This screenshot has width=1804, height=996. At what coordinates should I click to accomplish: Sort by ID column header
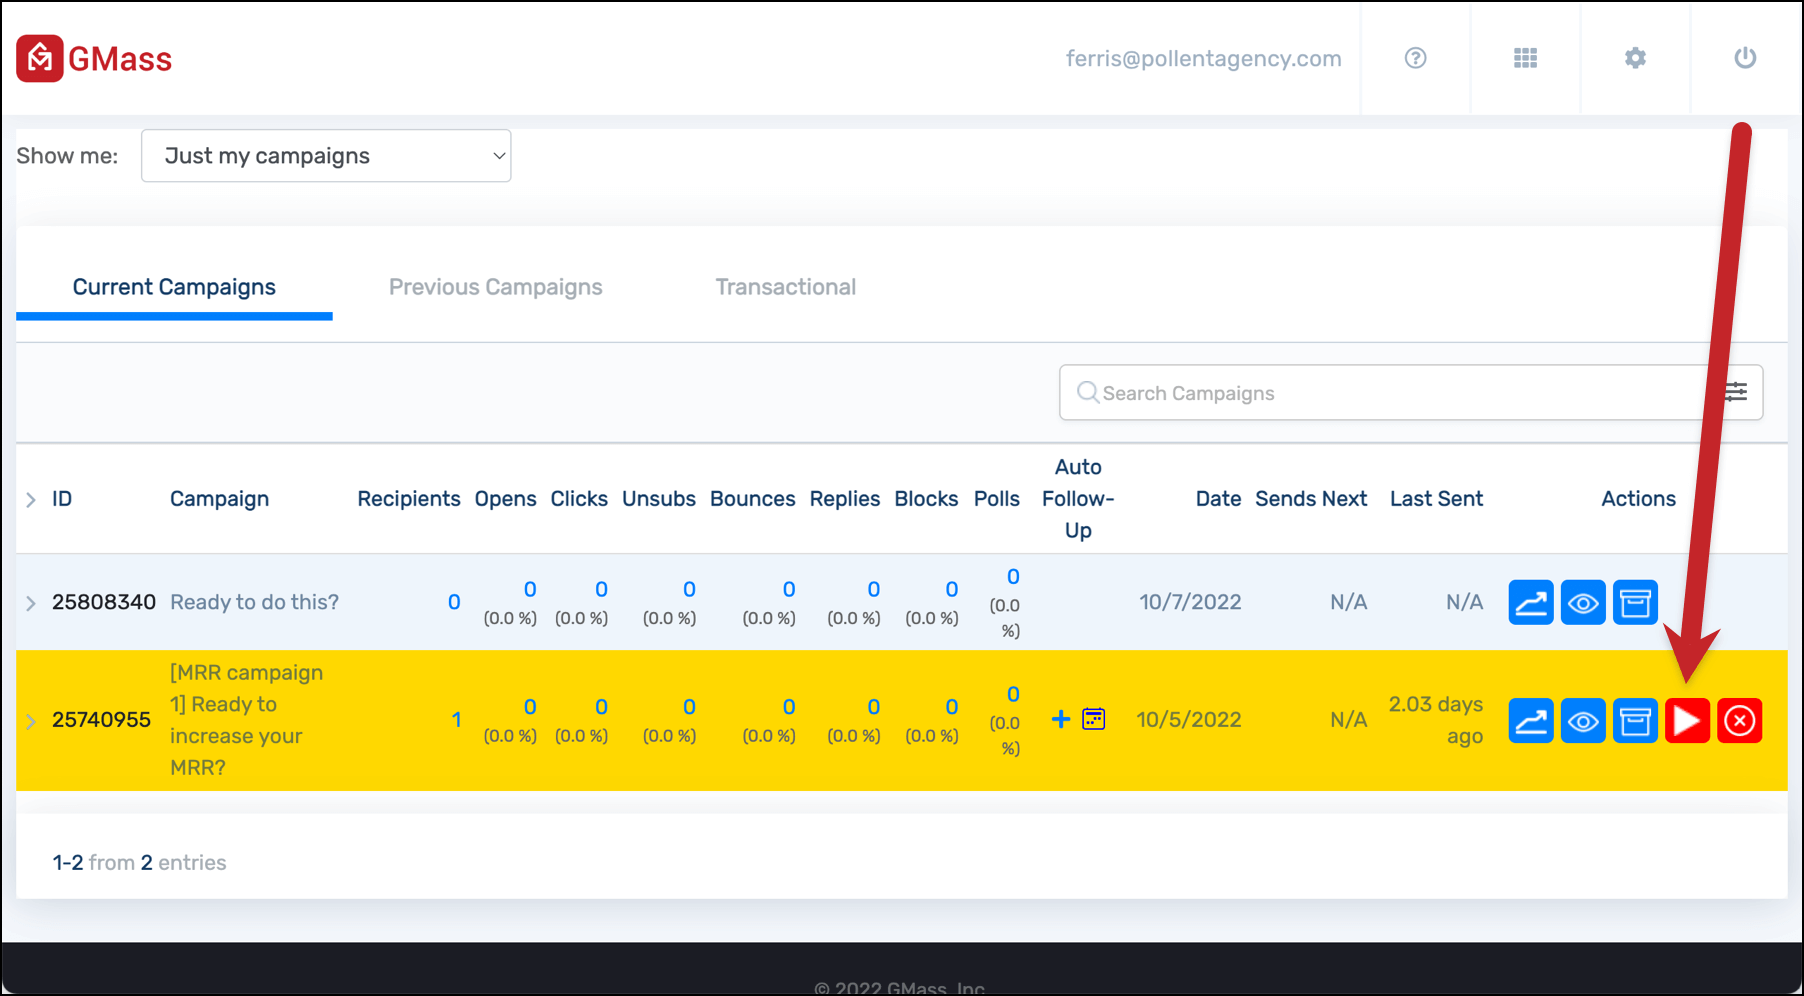62,499
